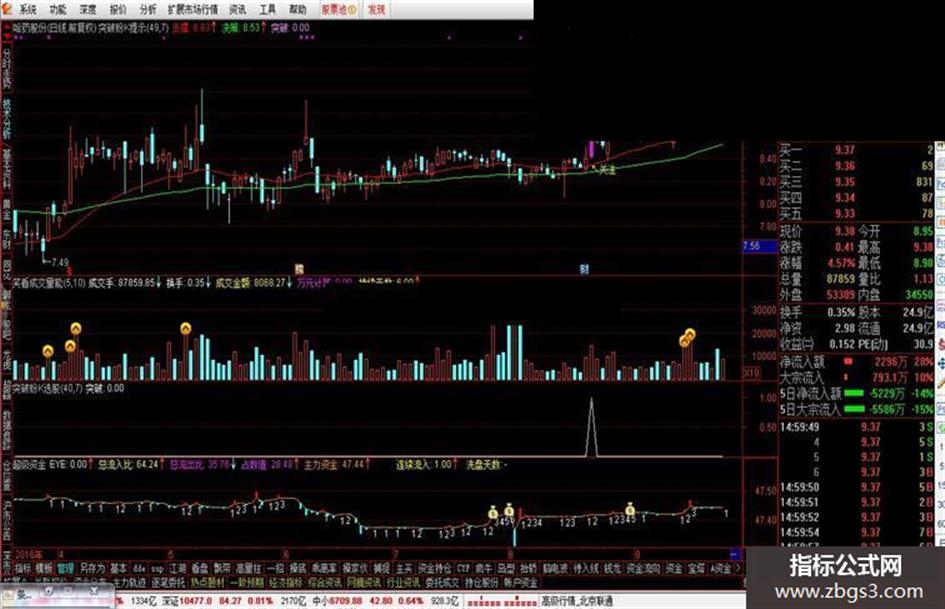
Task: Open the 经济指标 tab
Action: 286,582
